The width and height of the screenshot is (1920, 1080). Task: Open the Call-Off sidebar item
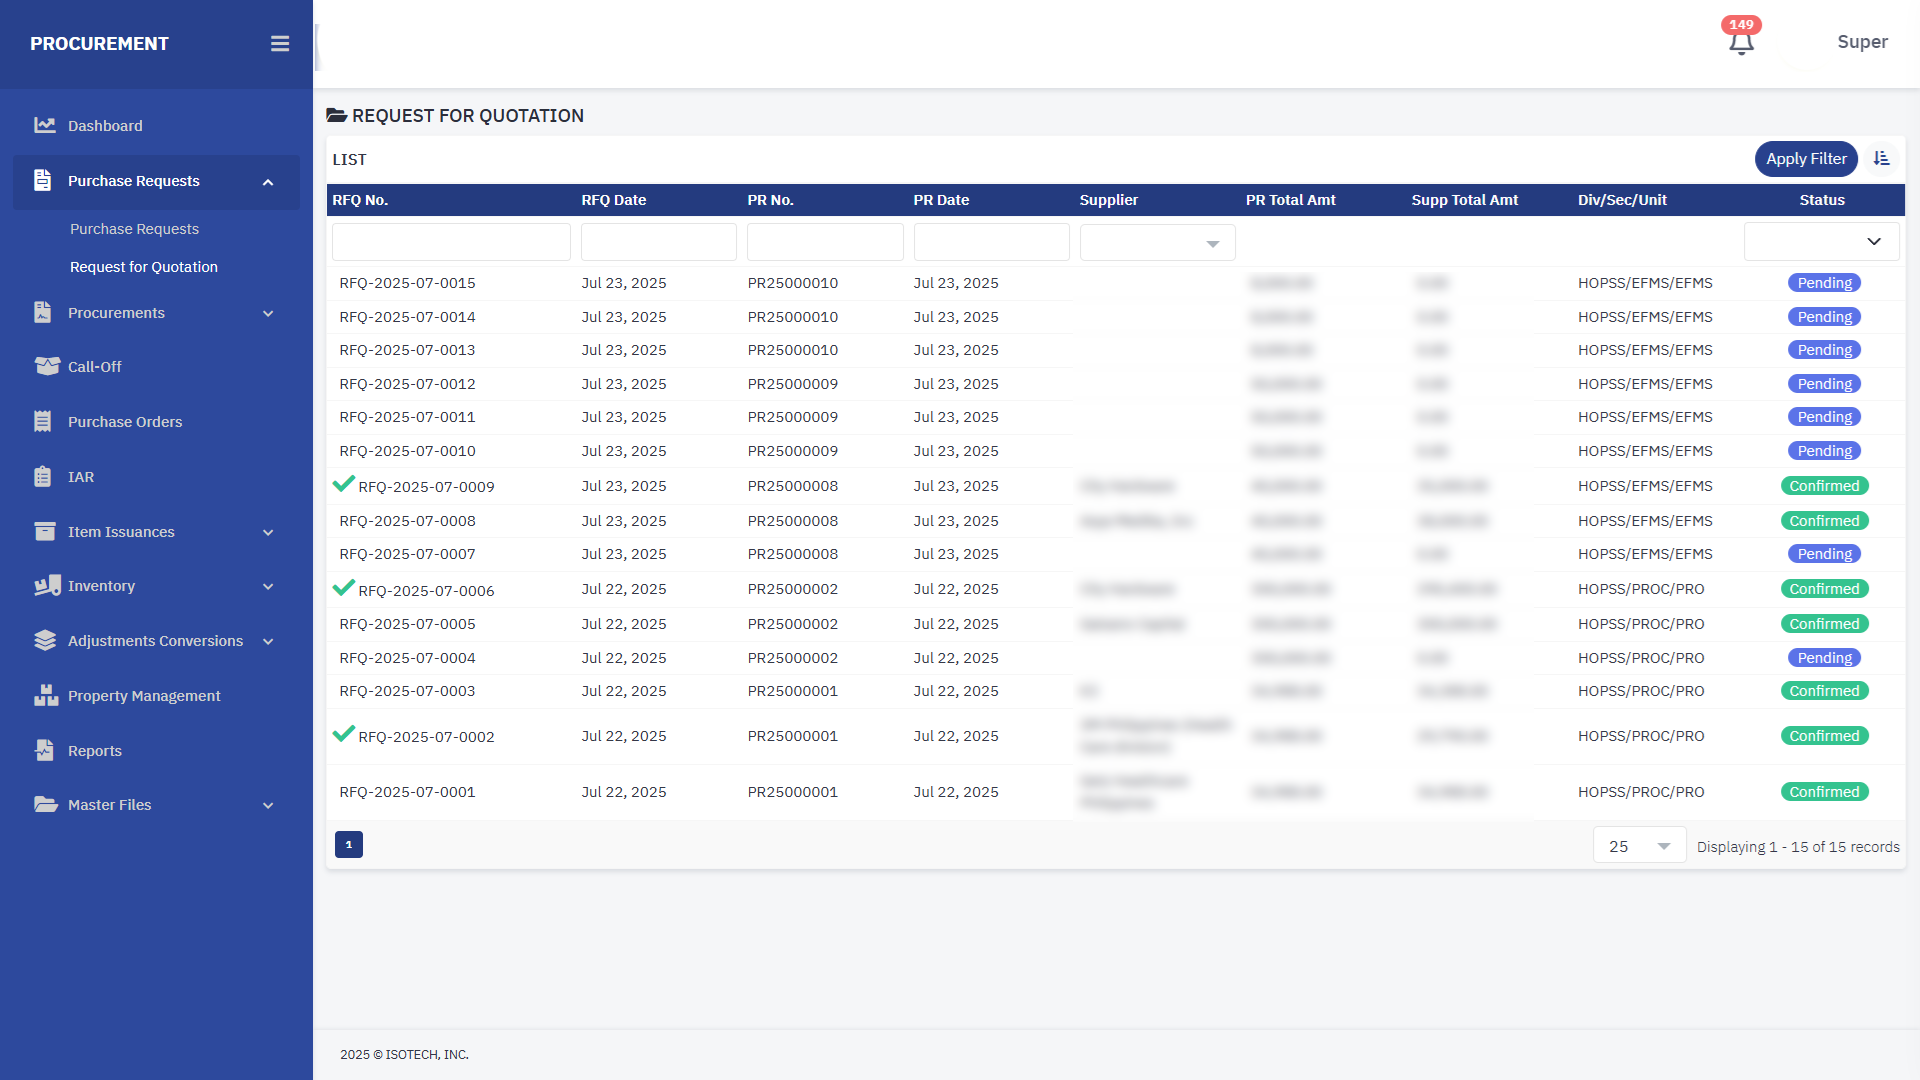[94, 367]
